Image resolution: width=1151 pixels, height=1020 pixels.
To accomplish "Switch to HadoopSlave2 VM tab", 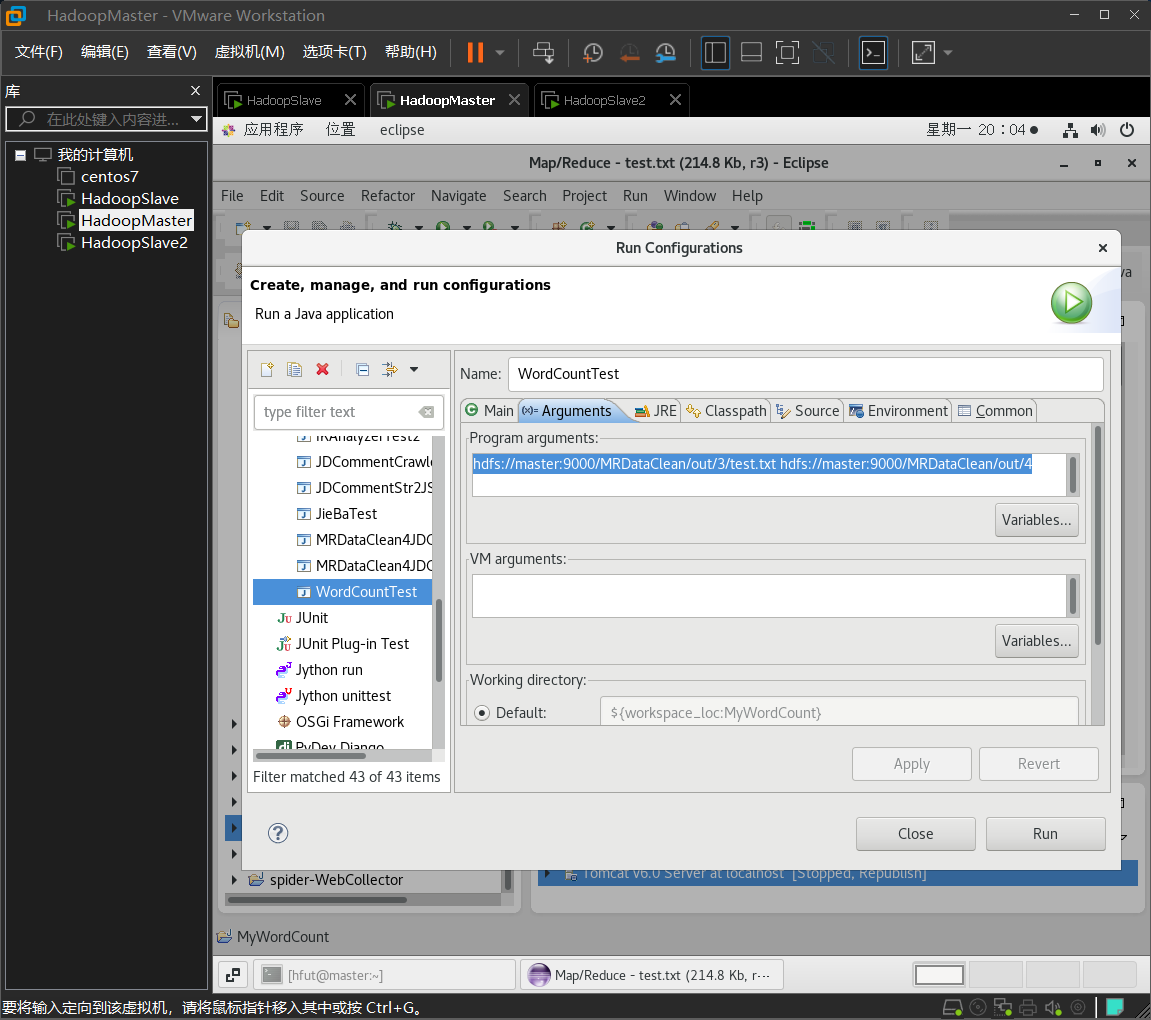I will 604,100.
